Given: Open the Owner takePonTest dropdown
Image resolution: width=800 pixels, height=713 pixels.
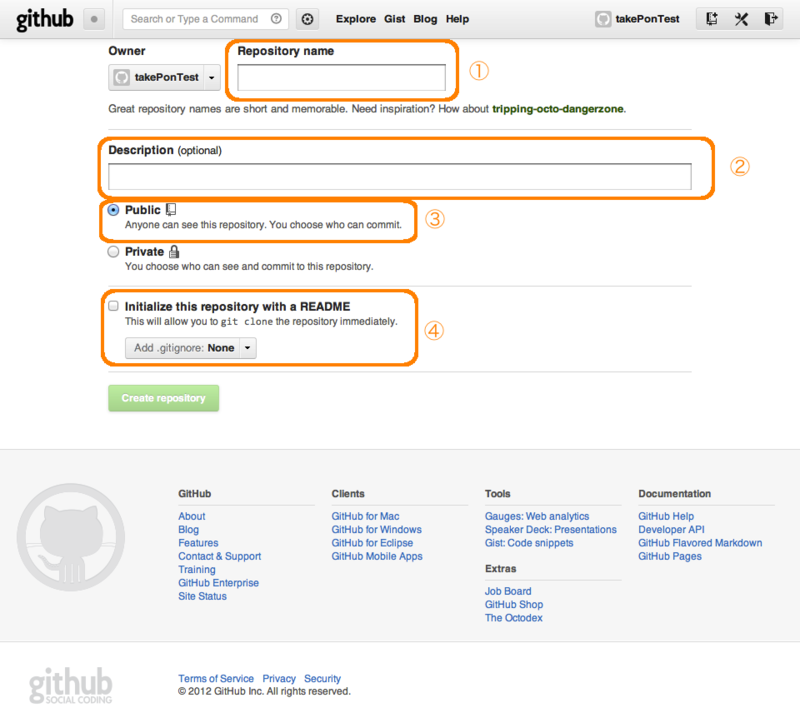Looking at the screenshot, I should pos(164,77).
